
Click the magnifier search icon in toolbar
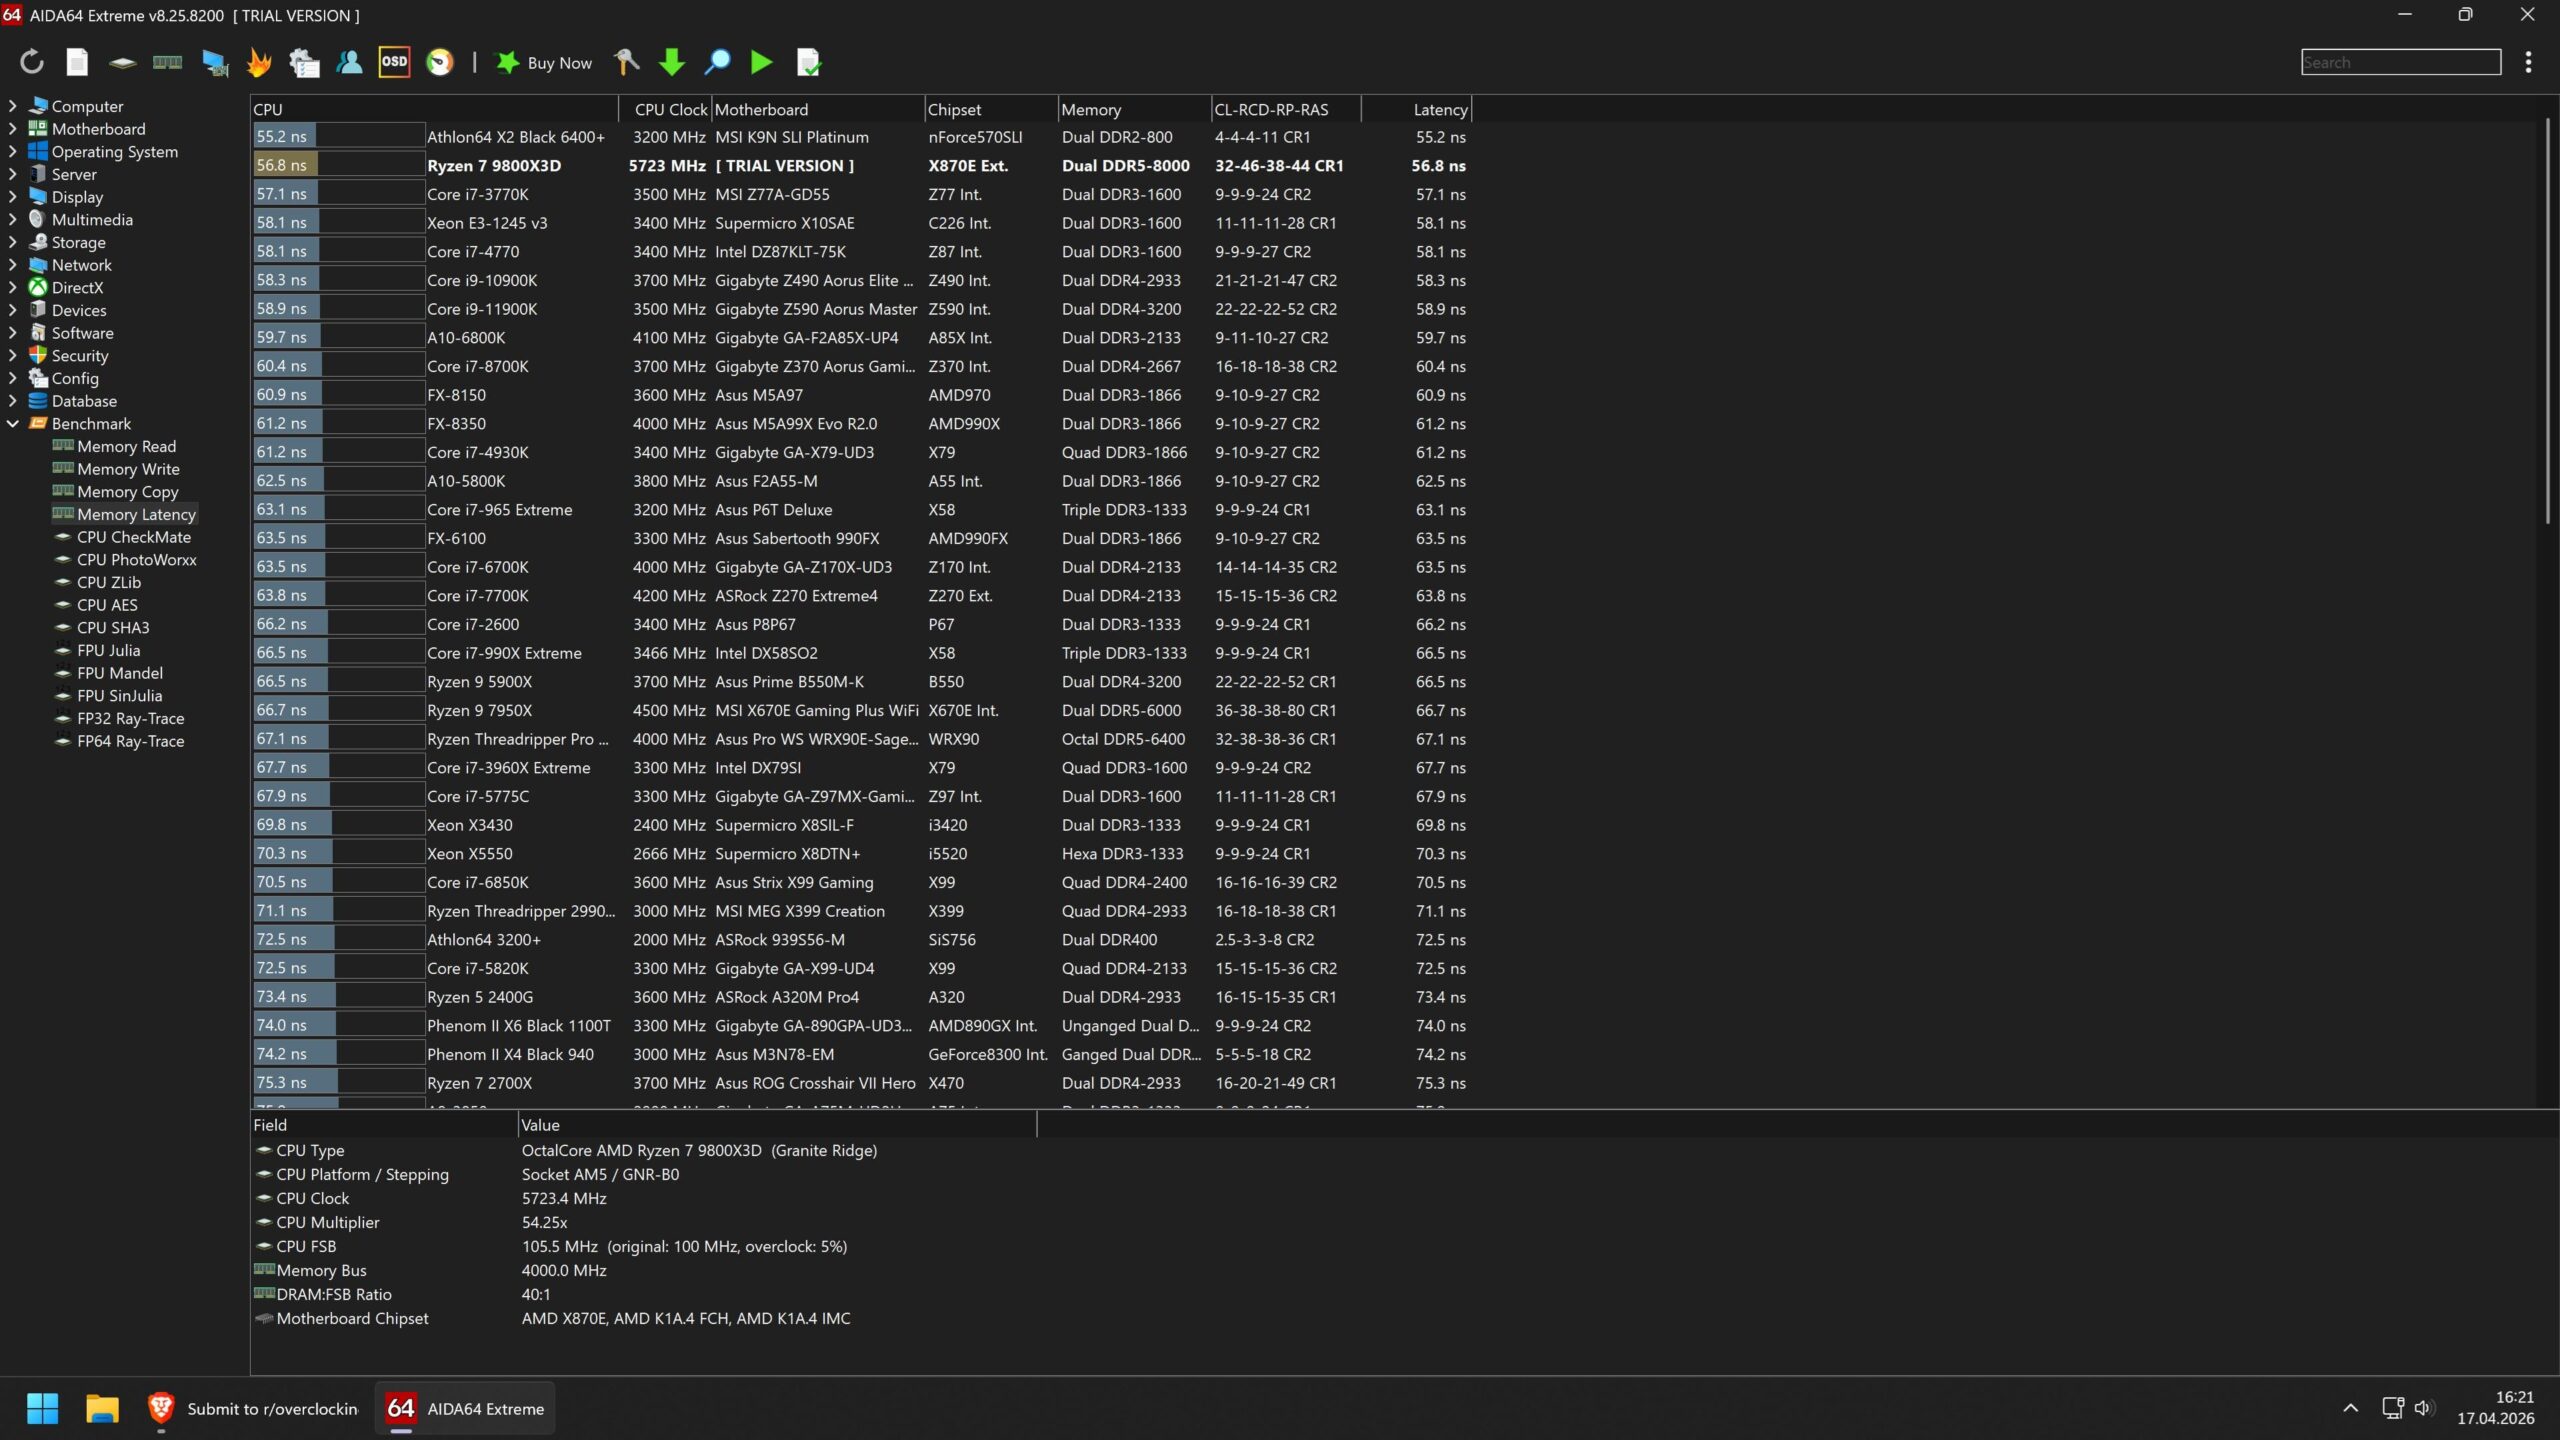click(x=717, y=62)
